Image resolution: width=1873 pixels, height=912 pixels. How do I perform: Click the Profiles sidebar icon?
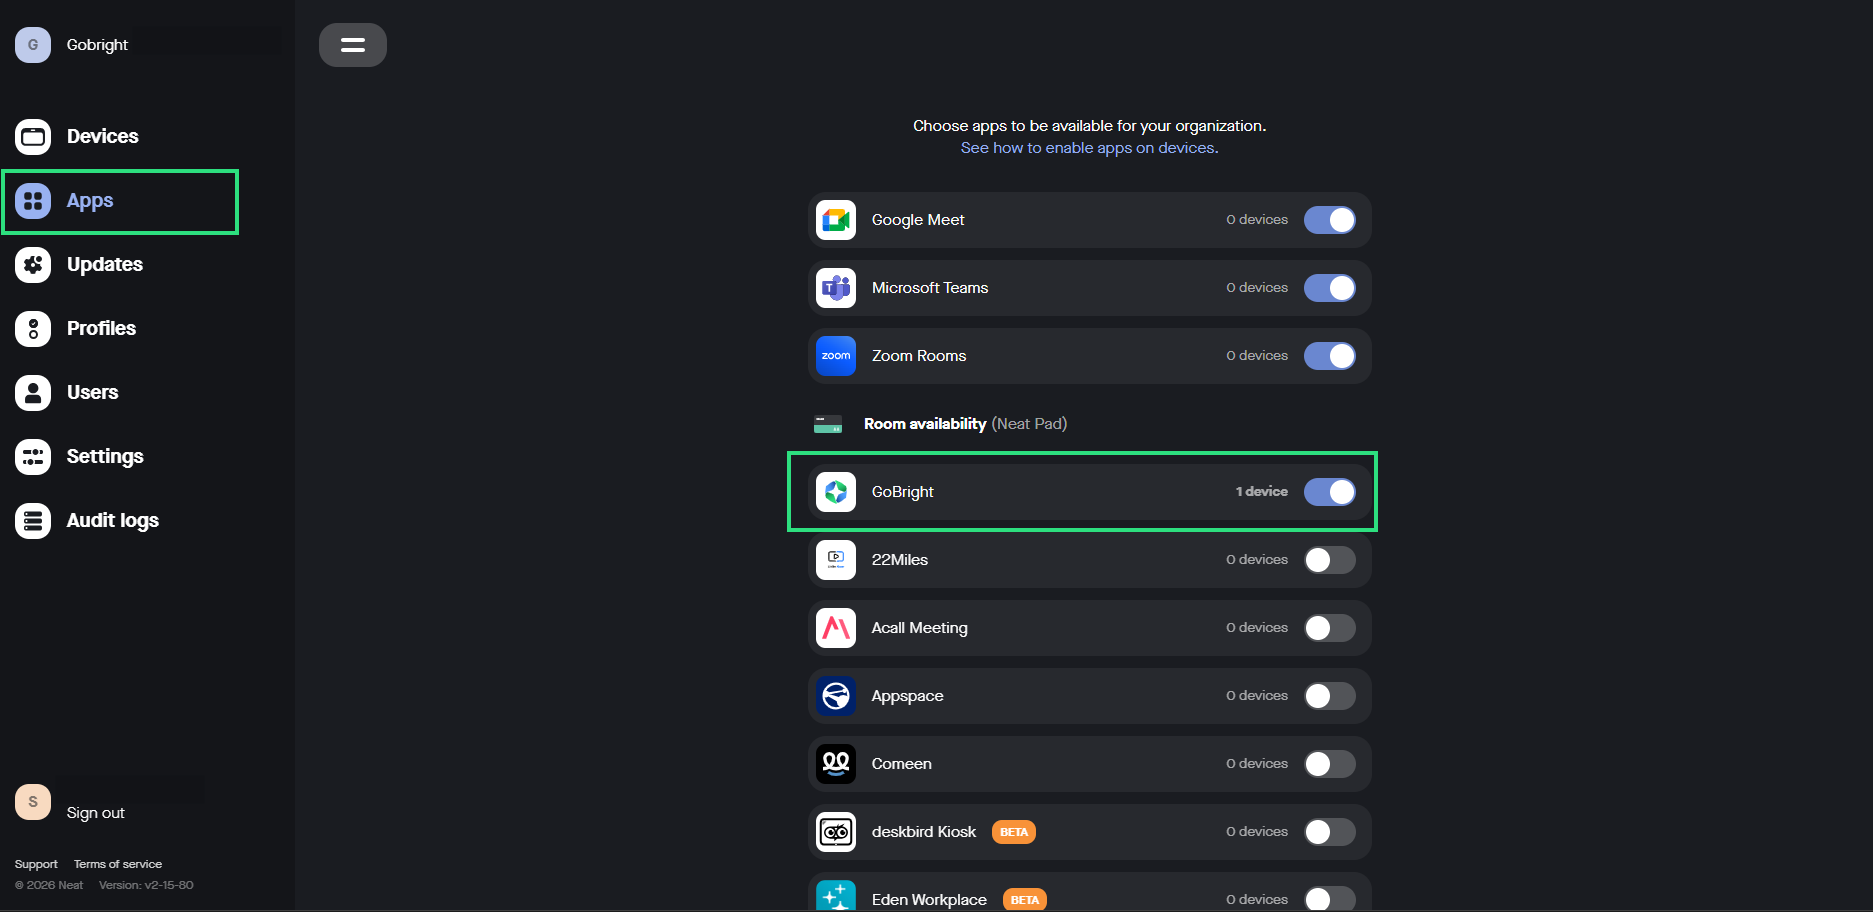tap(33, 329)
